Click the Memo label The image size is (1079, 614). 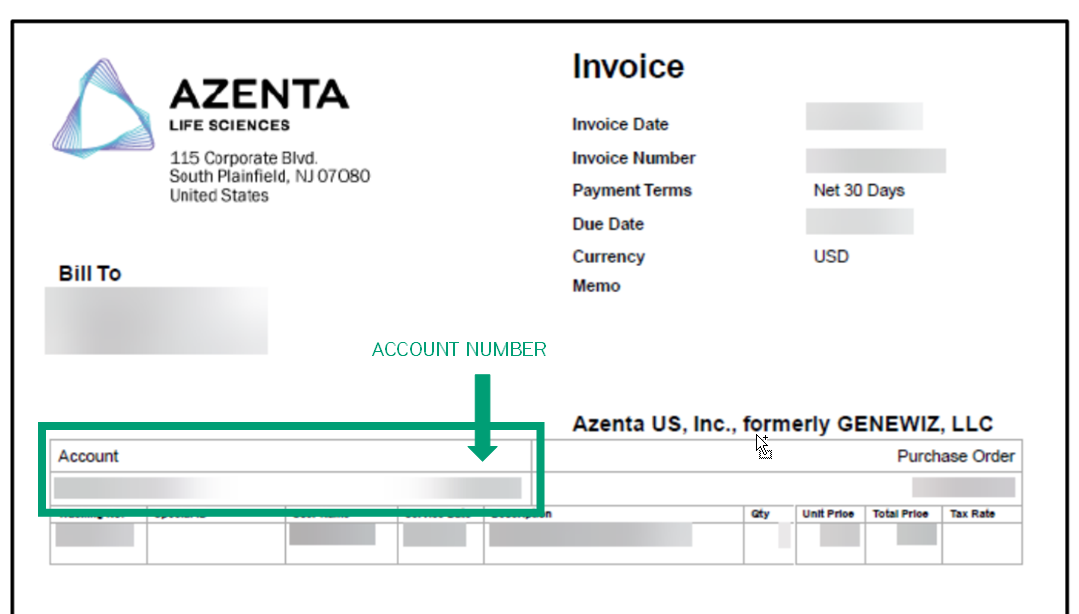pyautogui.click(x=596, y=286)
